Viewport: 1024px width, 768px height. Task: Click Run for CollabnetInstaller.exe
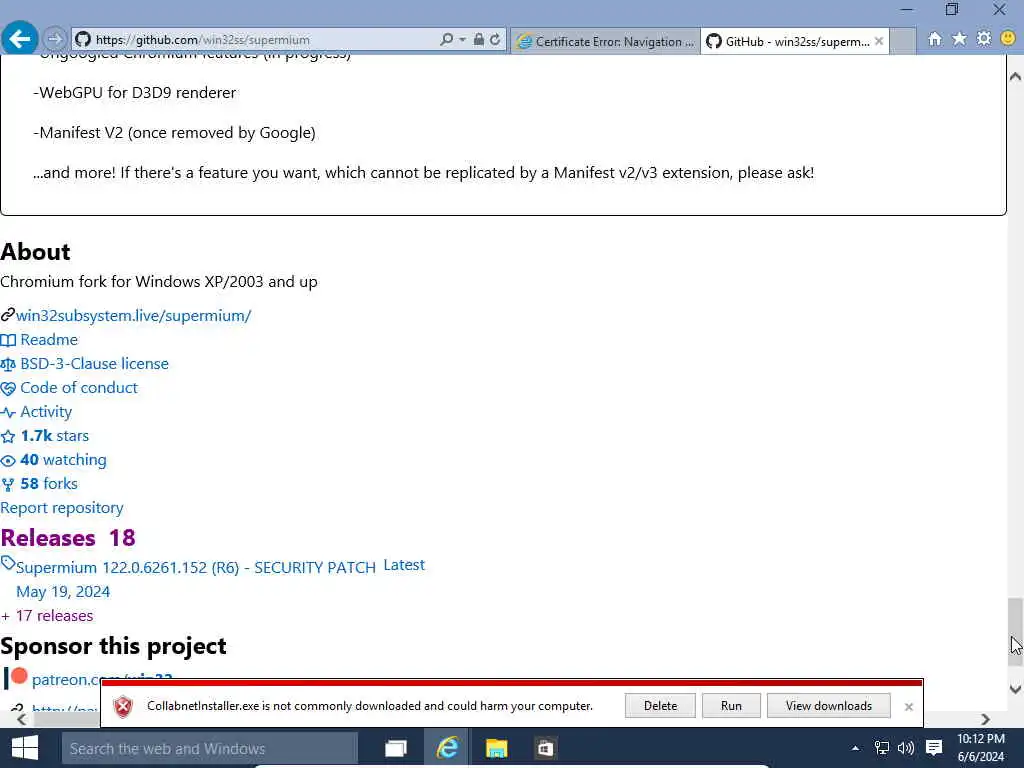coord(731,706)
